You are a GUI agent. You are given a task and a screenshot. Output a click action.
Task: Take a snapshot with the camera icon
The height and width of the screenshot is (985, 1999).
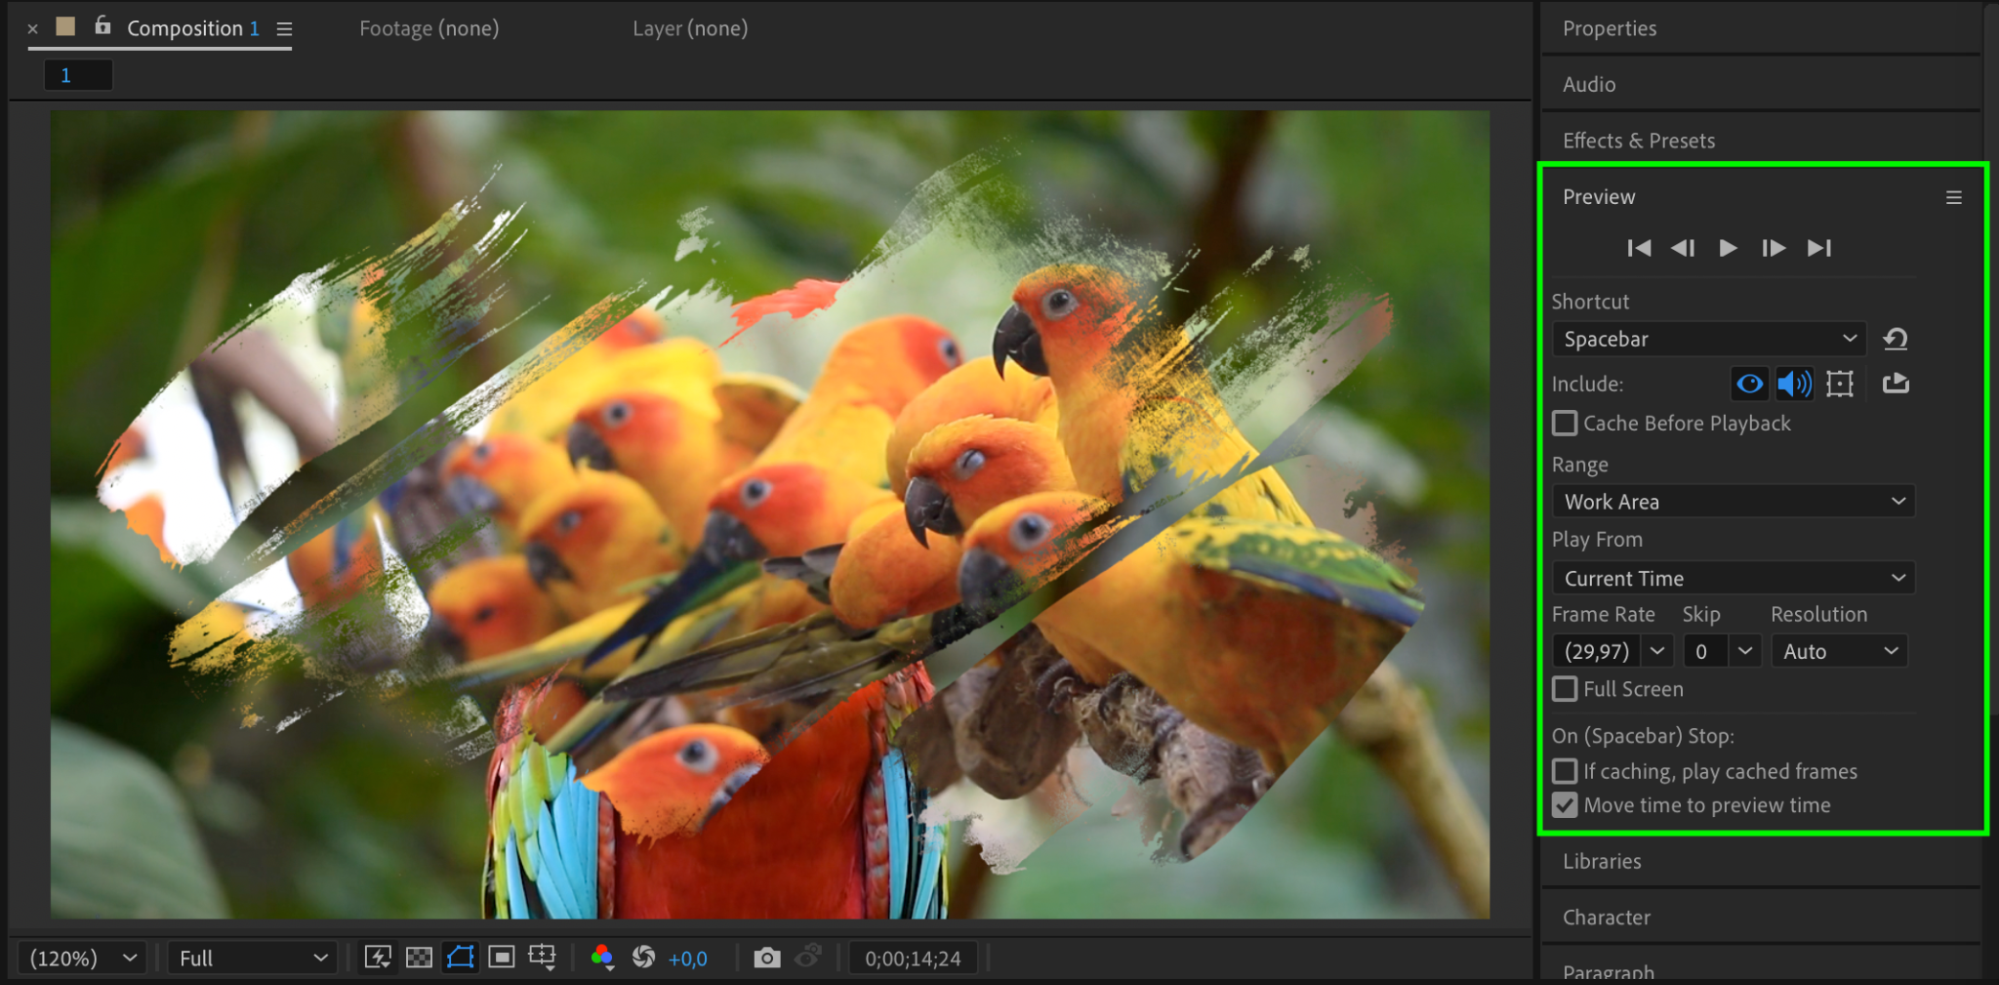(767, 958)
